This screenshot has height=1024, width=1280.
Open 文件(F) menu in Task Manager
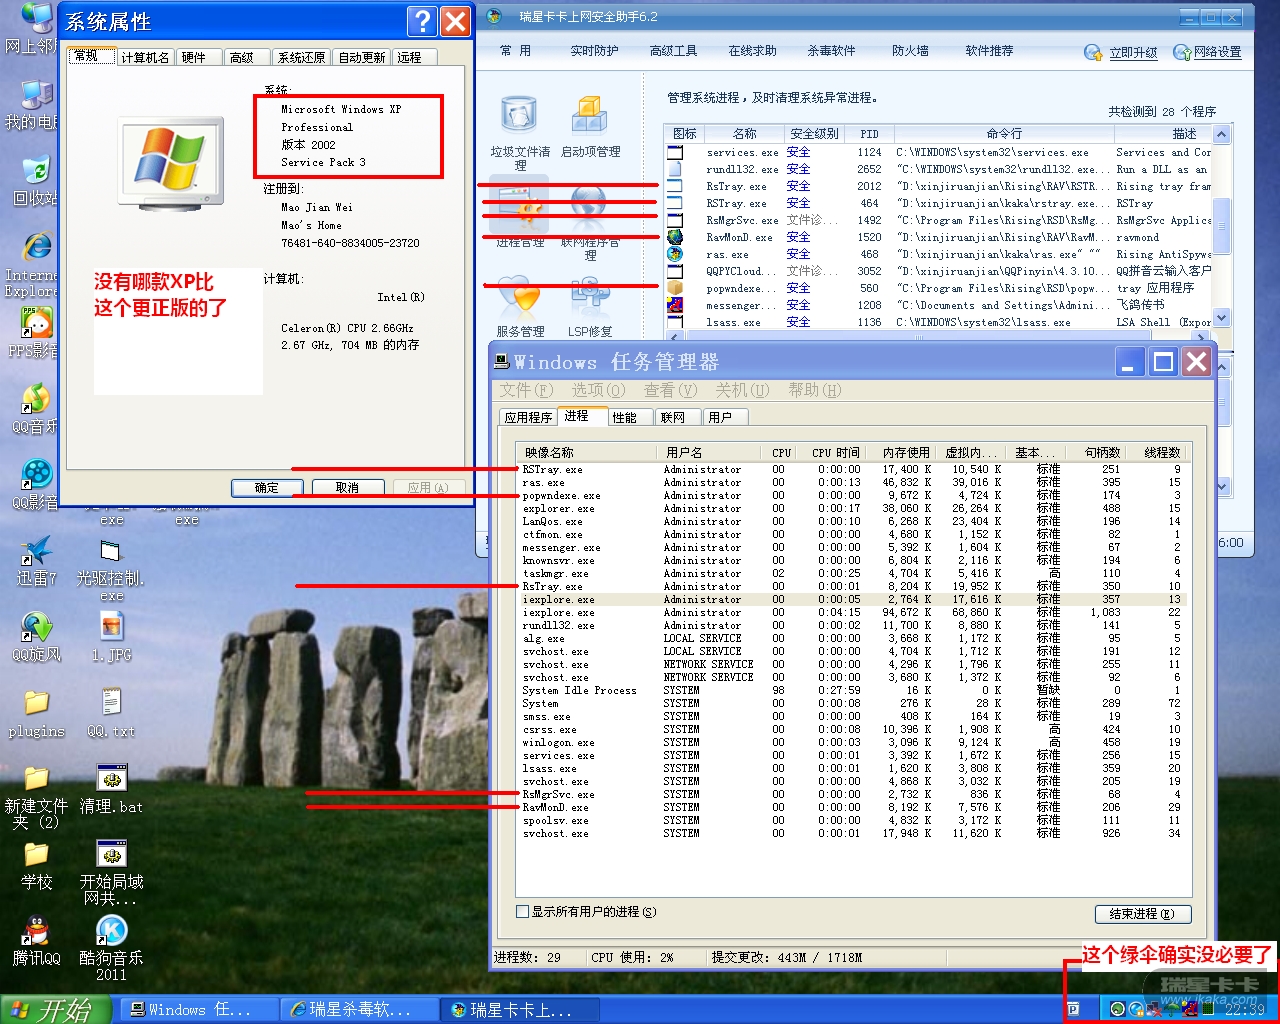point(527,390)
